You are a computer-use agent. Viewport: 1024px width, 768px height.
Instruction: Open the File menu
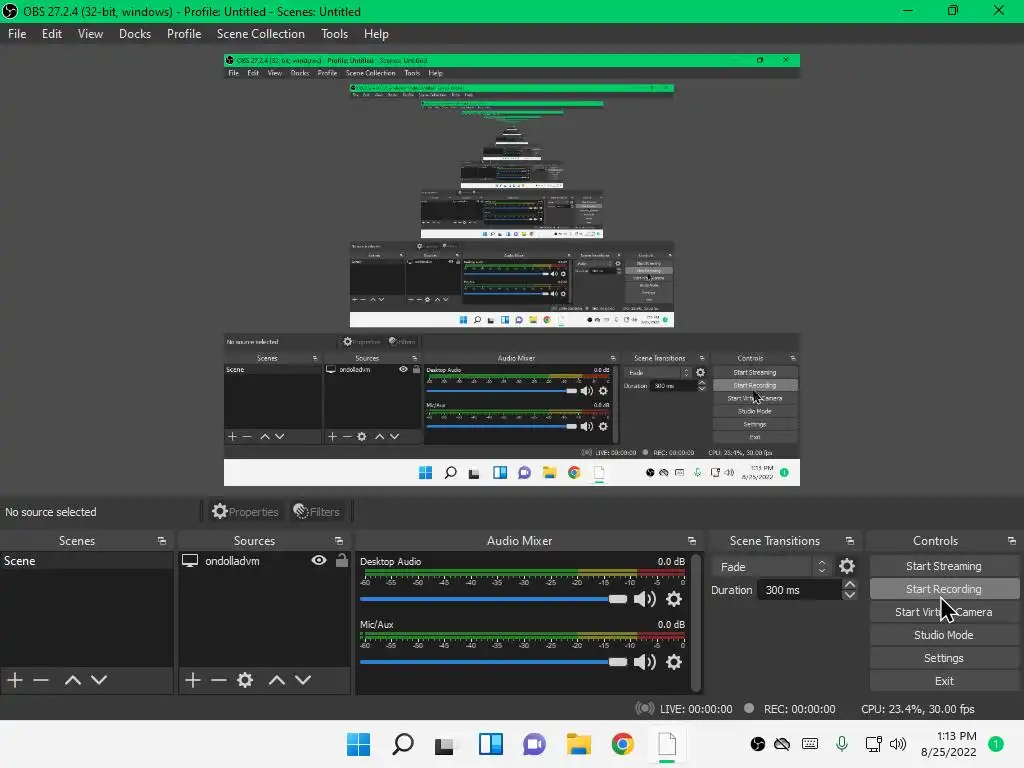(x=17, y=34)
